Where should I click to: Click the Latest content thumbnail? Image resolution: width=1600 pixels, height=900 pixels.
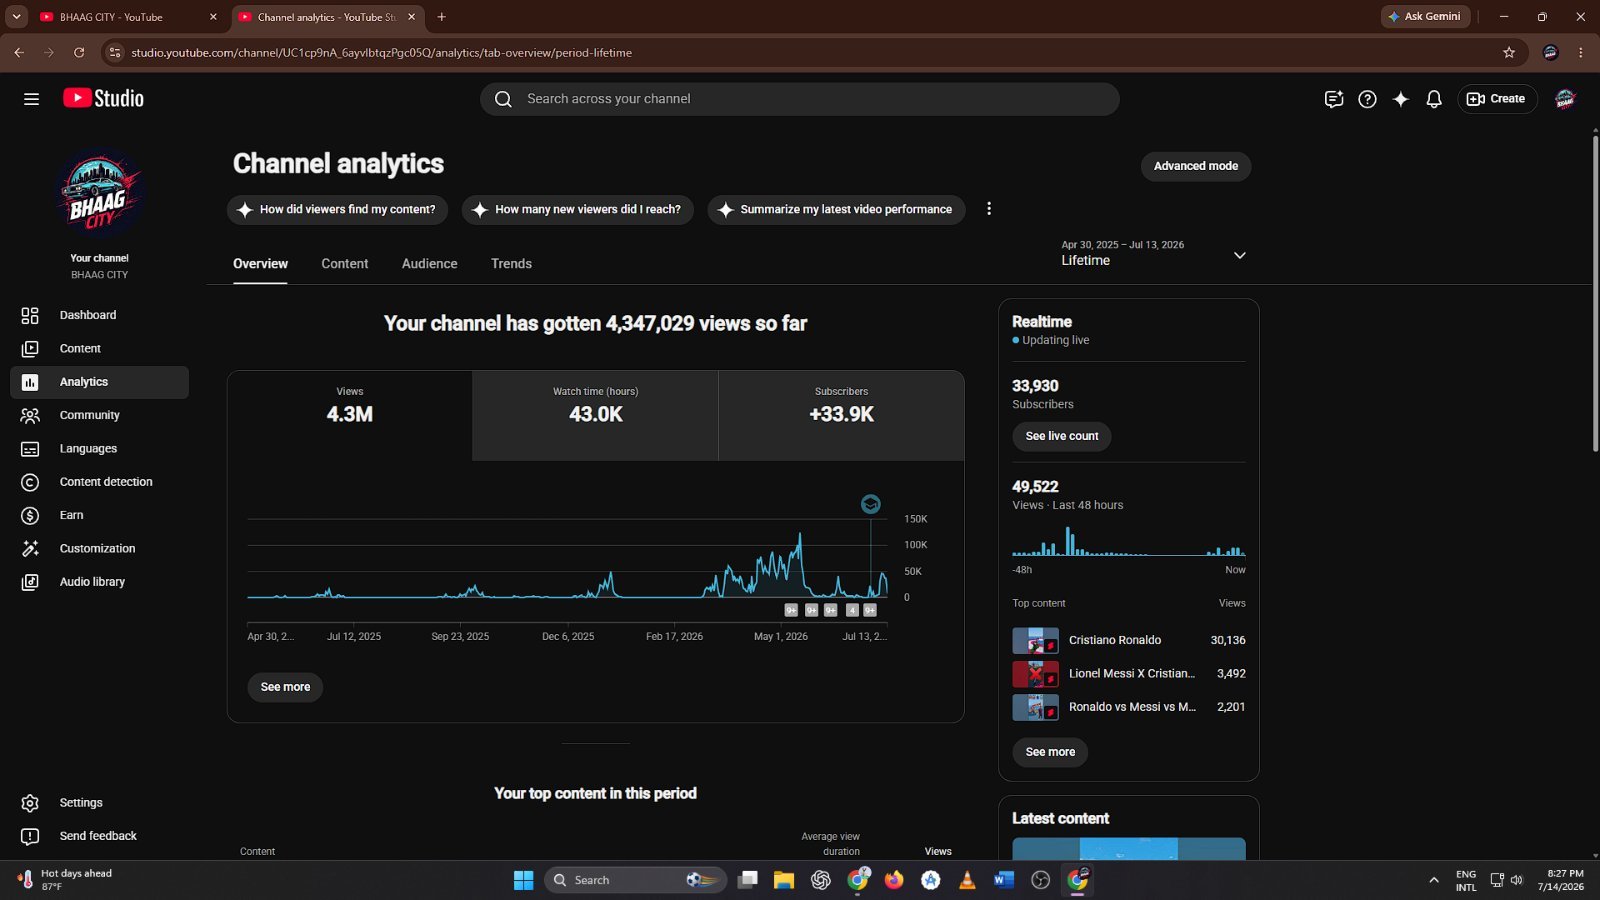[x=1129, y=849]
